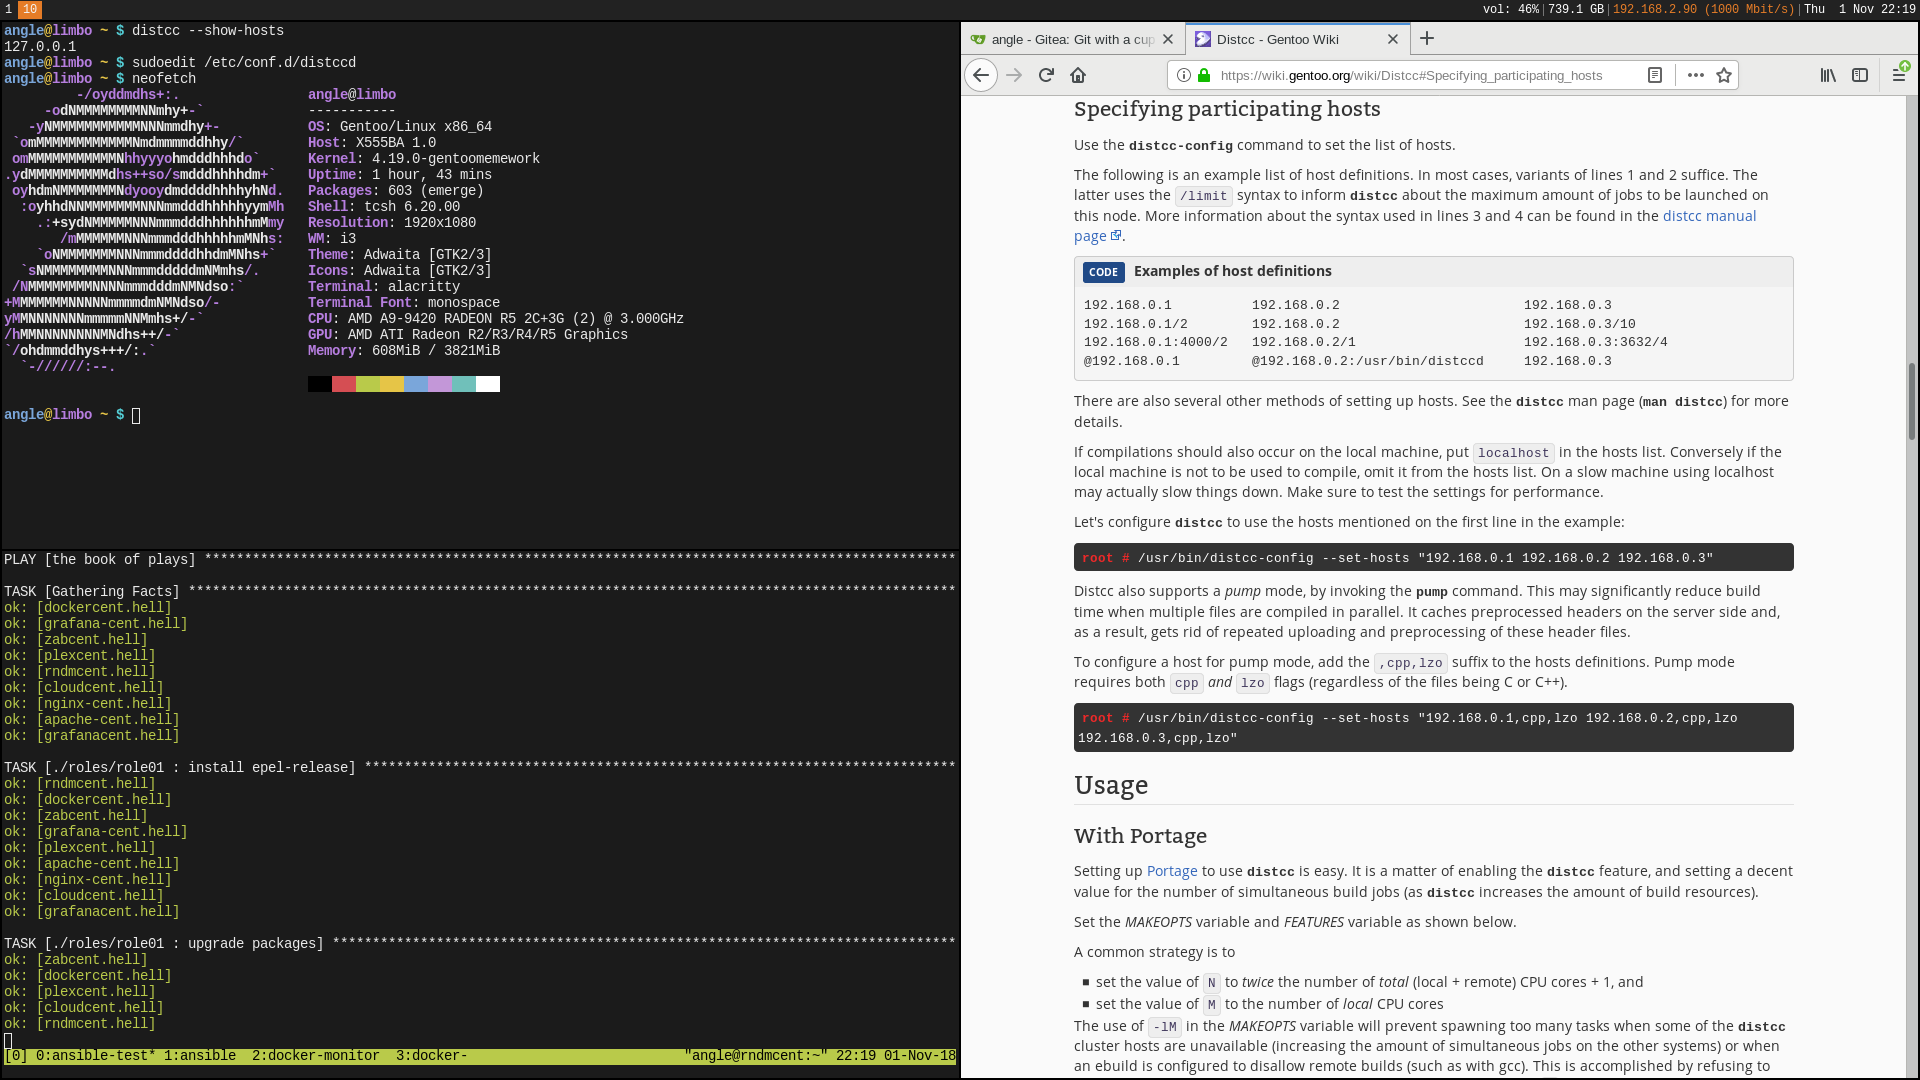This screenshot has width=1920, height=1080.
Task: Open page actions three-dots menu
Action: point(1696,75)
